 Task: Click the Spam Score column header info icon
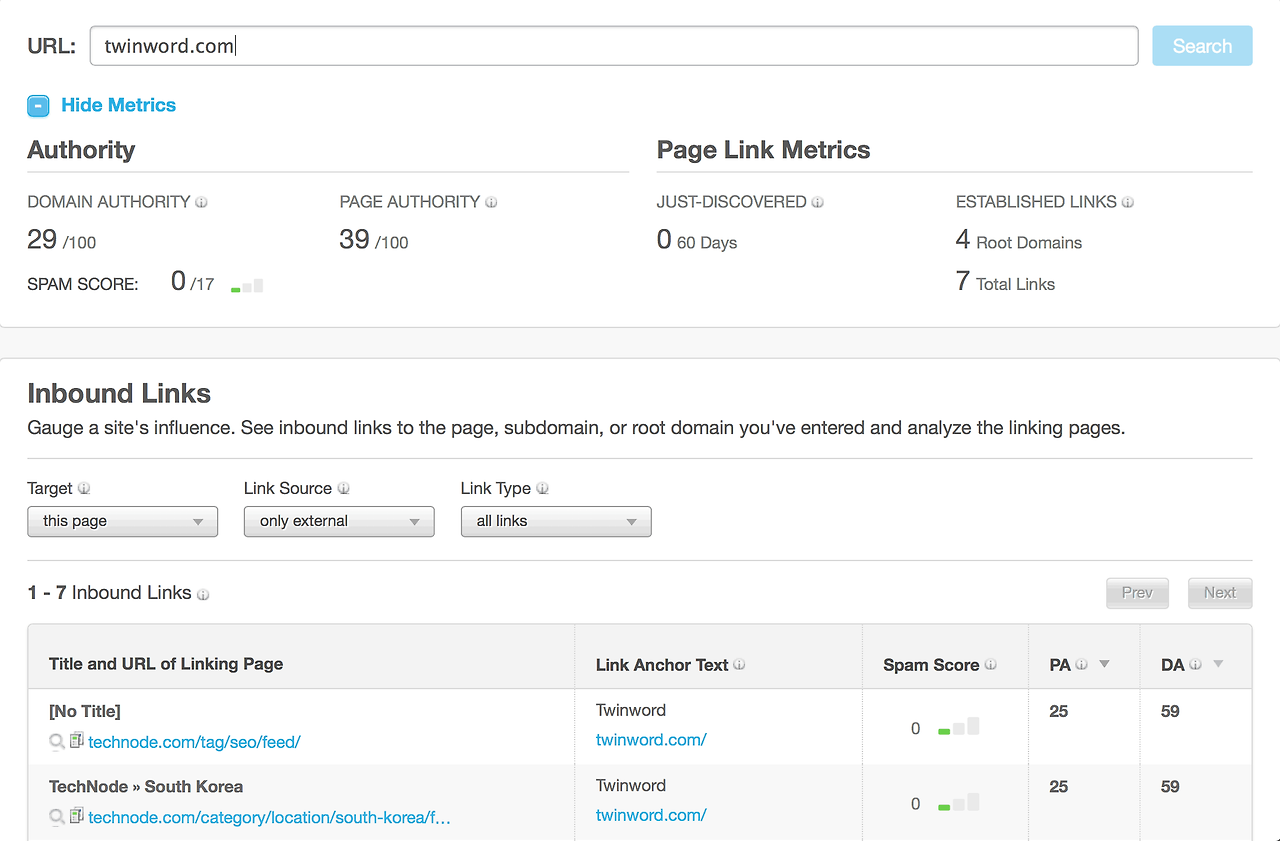coord(991,664)
